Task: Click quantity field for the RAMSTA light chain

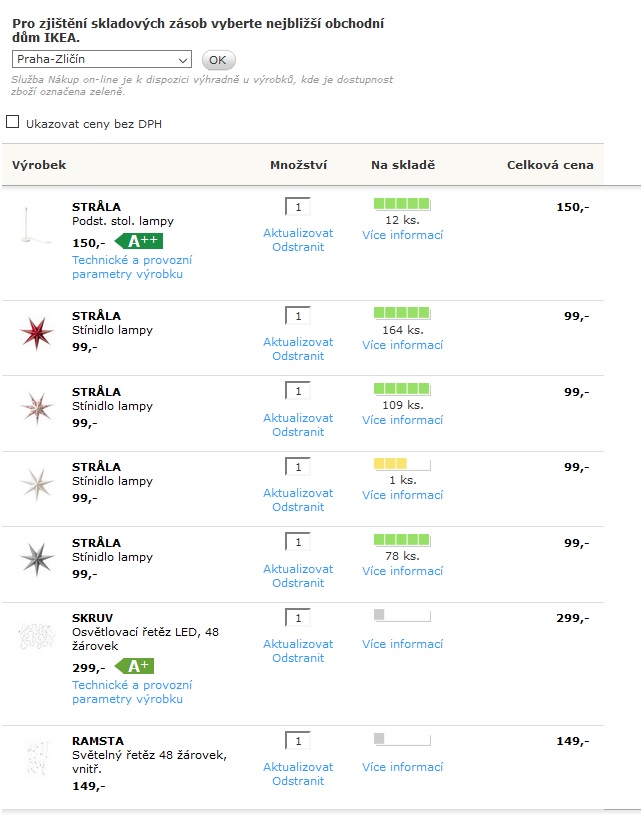Action: [x=298, y=741]
